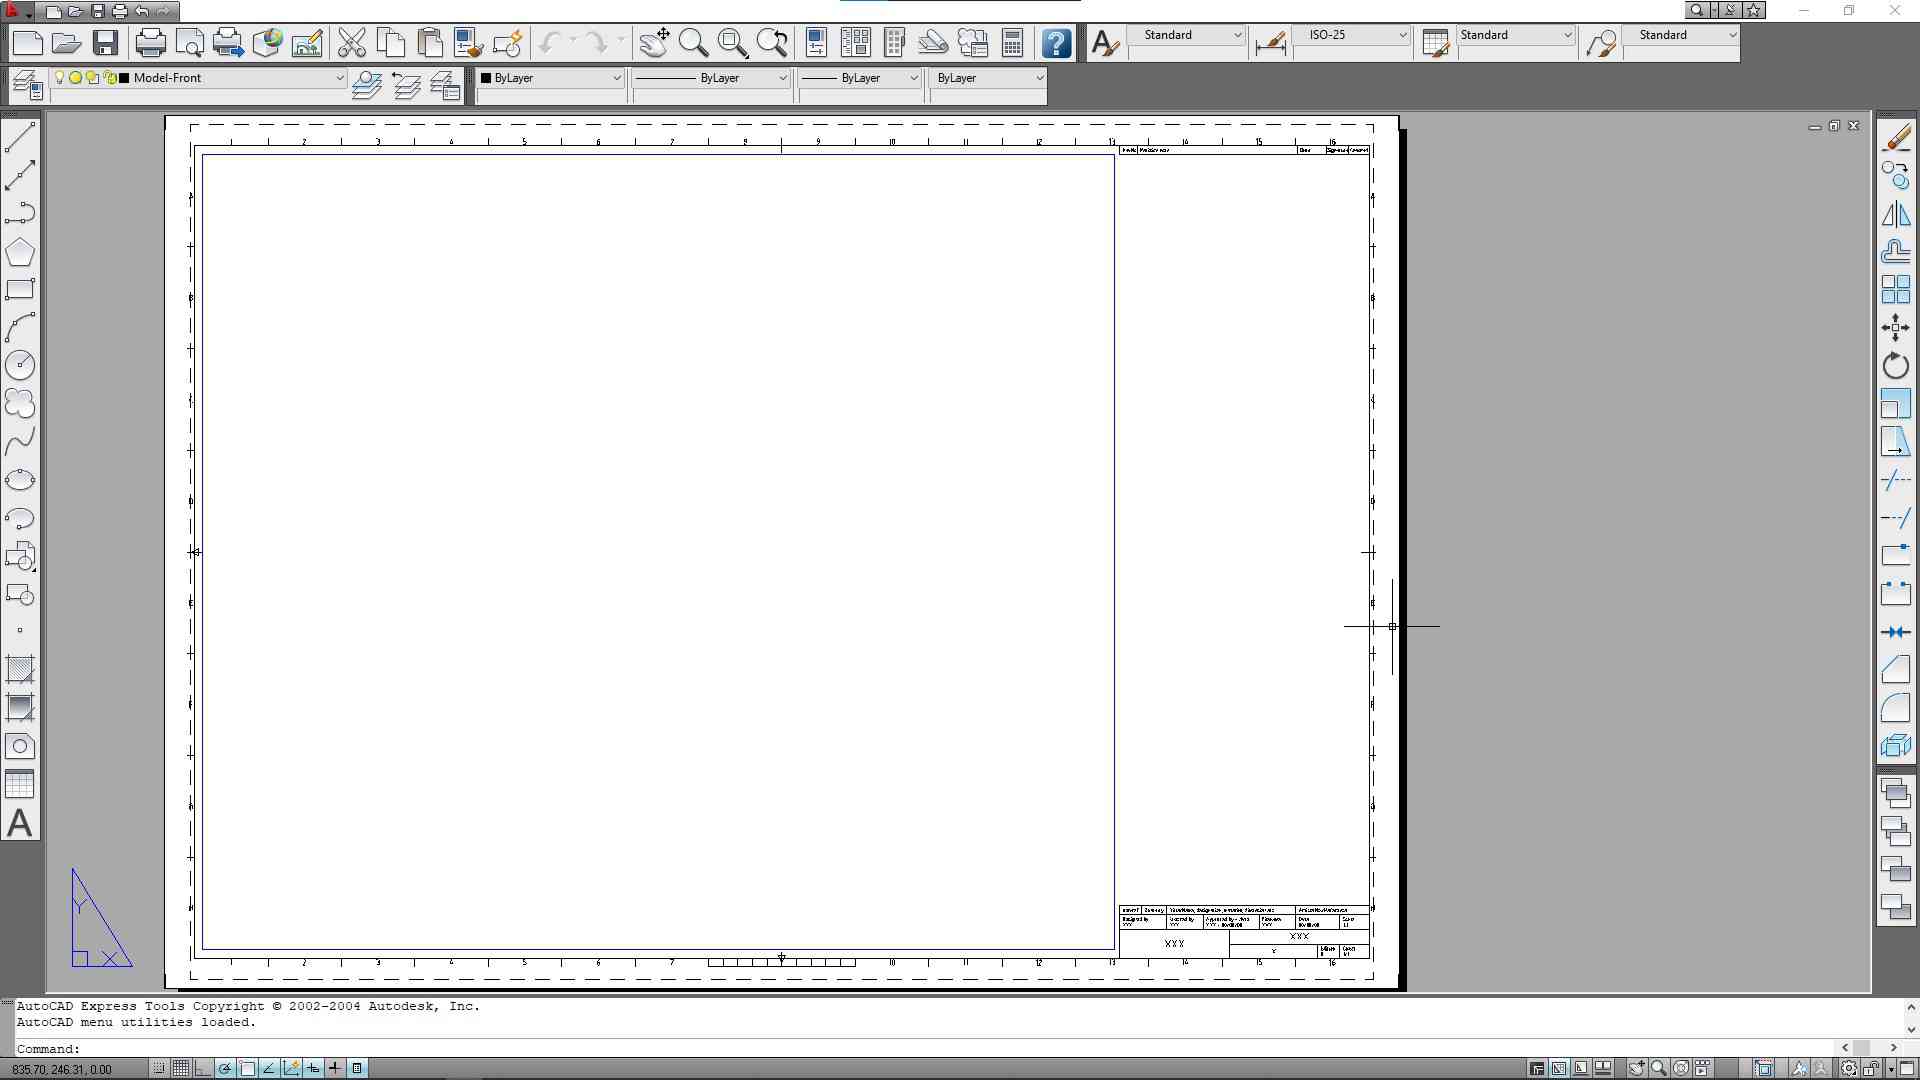This screenshot has height=1080, width=1920.
Task: Click the Help question mark button
Action: point(1056,43)
